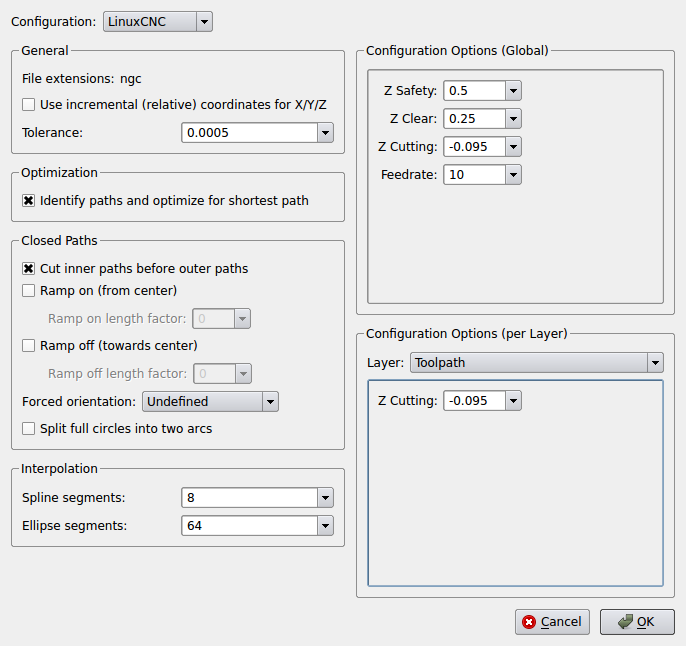Enable Ramp on (from center)
The width and height of the screenshot is (686, 646).
[28, 290]
